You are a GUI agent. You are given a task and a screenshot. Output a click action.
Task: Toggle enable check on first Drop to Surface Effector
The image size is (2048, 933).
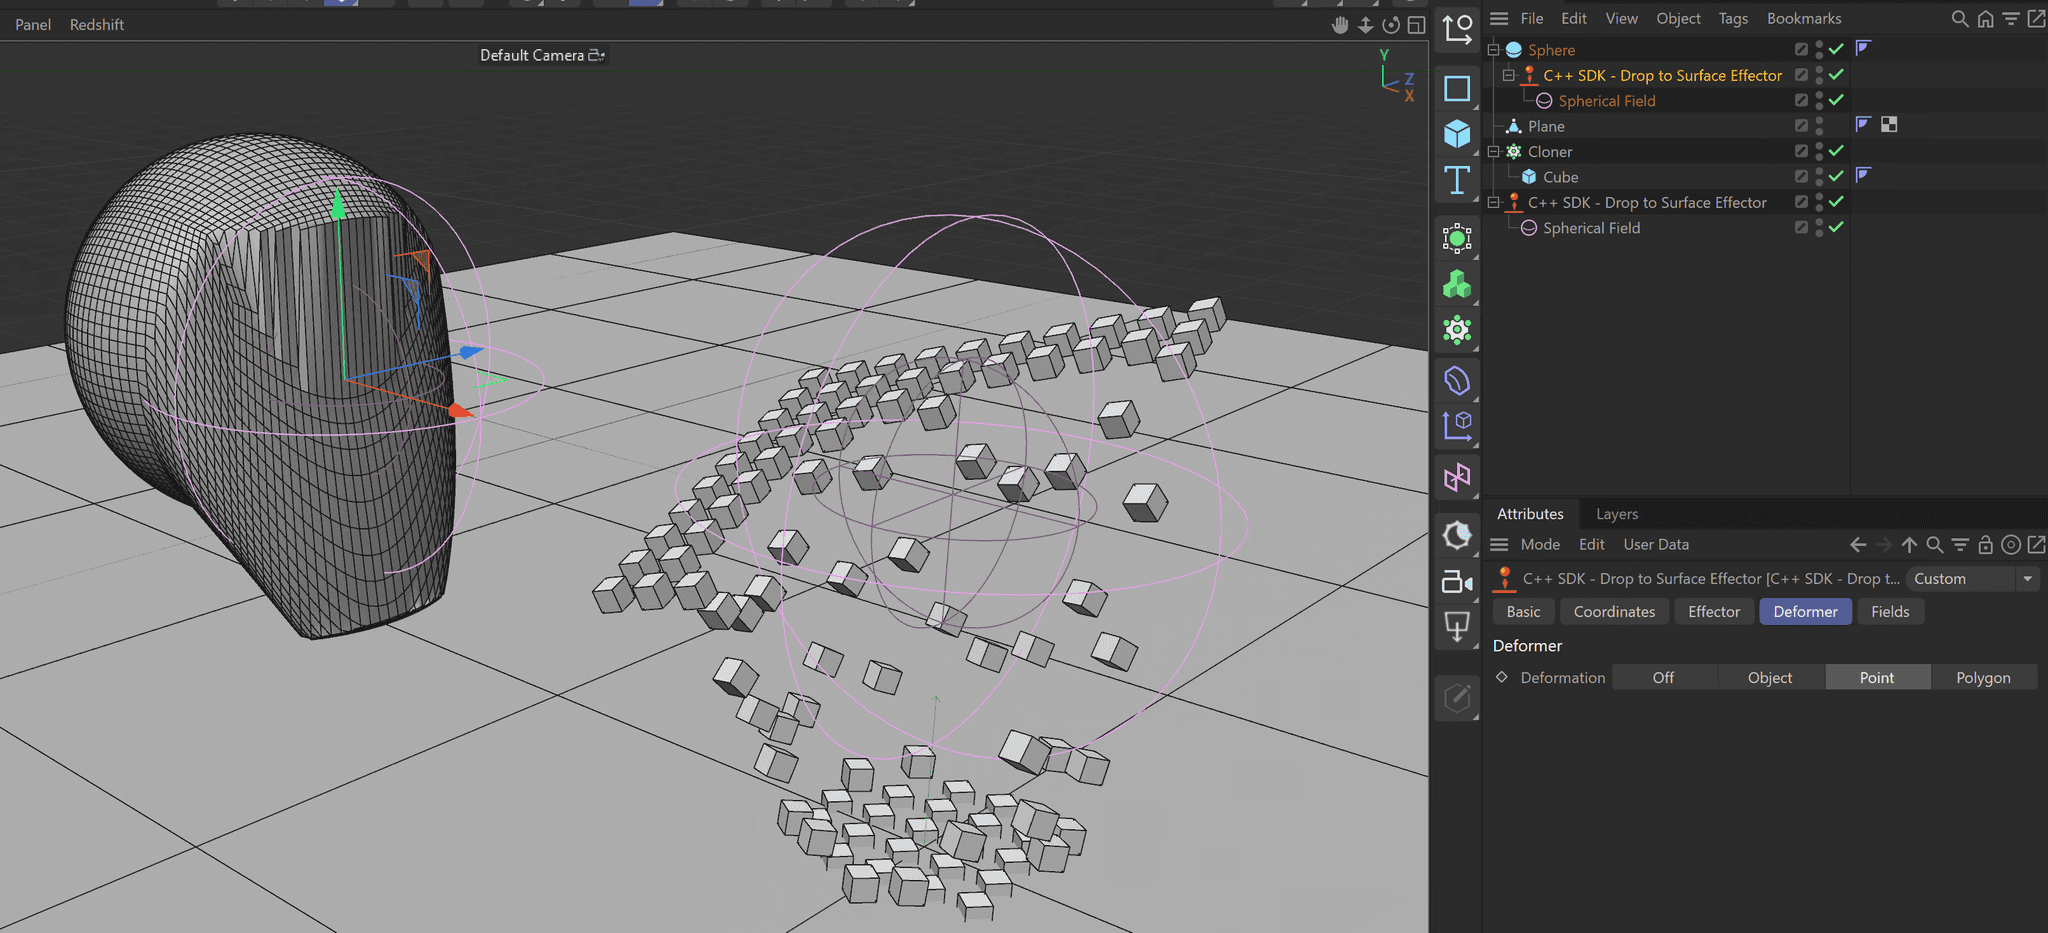click(1836, 74)
